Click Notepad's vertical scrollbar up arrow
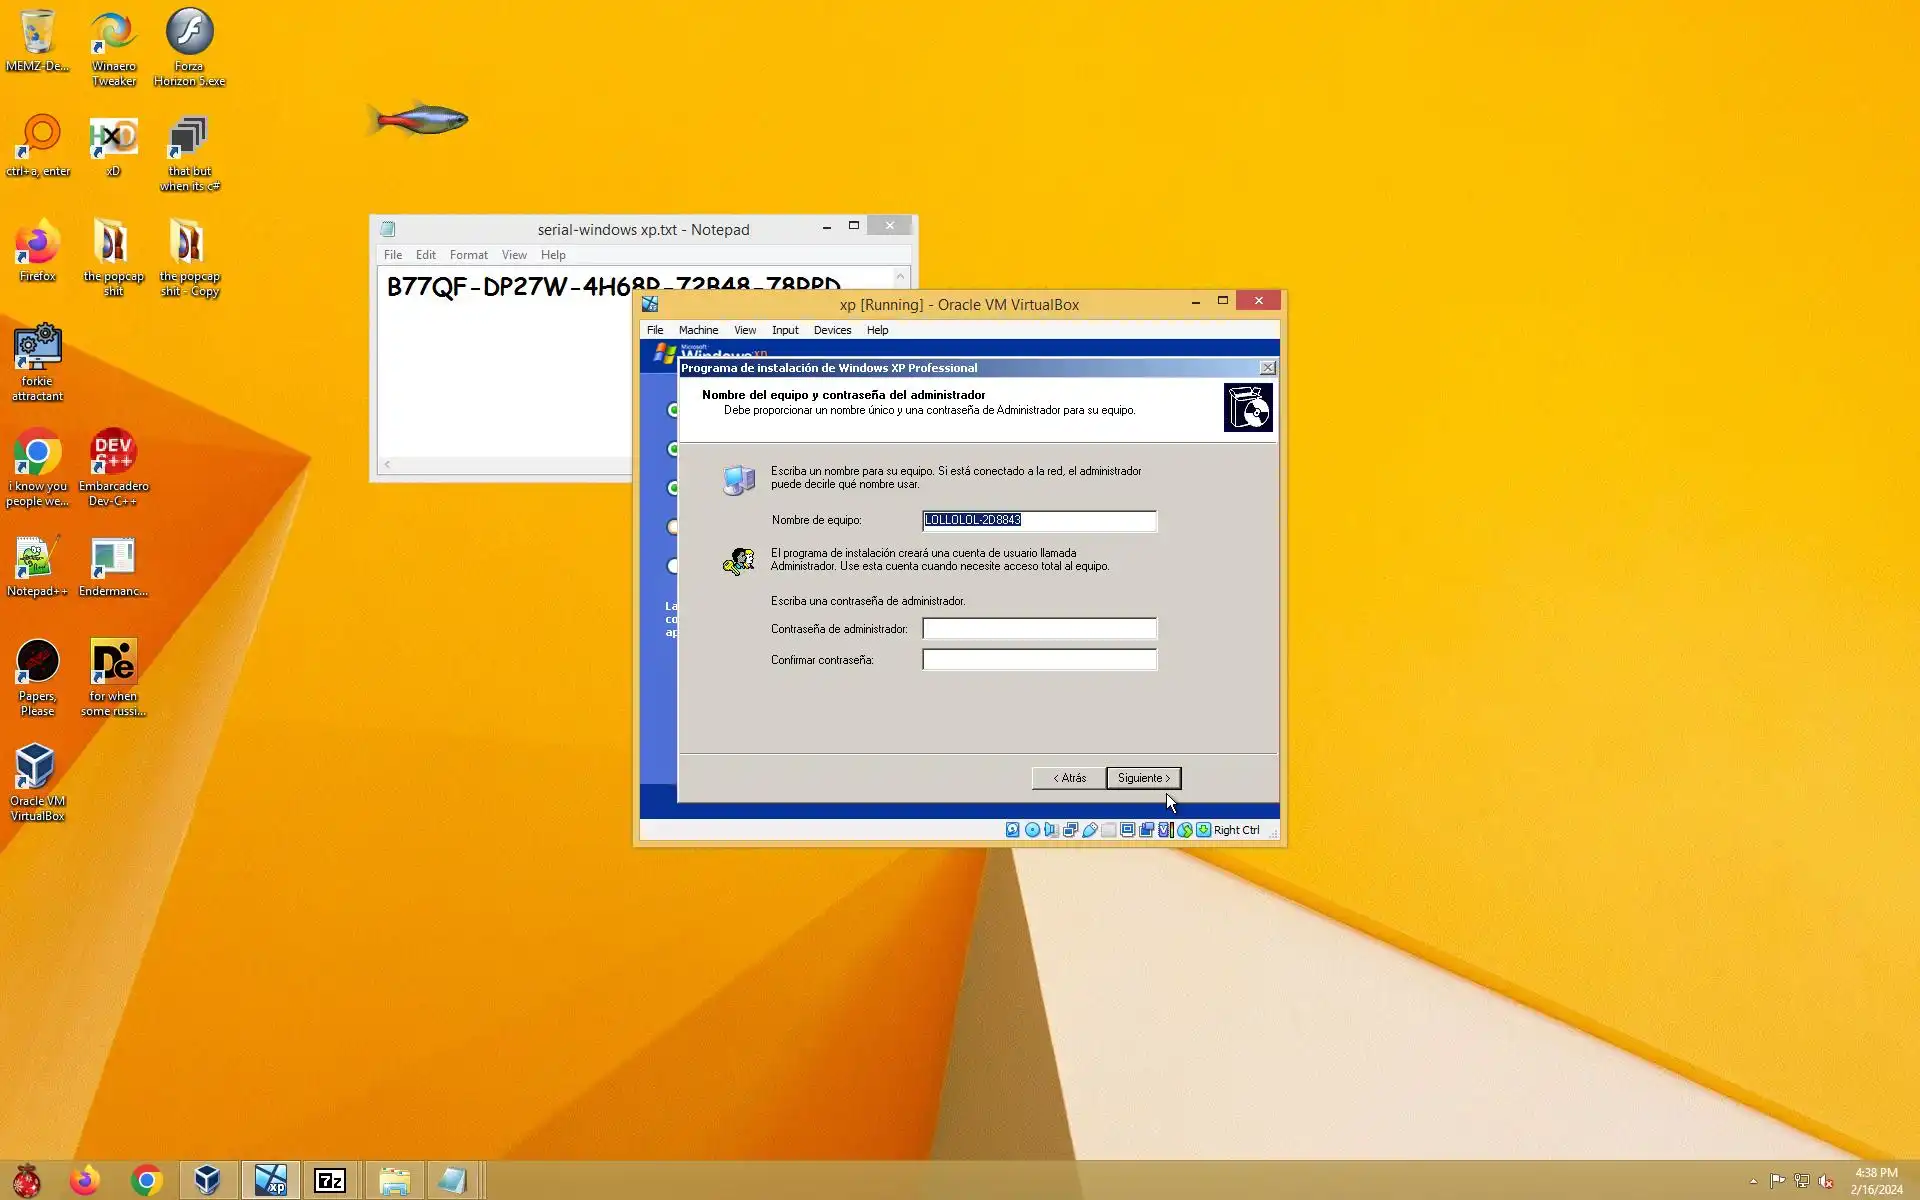1920x1200 pixels. pyautogui.click(x=900, y=277)
